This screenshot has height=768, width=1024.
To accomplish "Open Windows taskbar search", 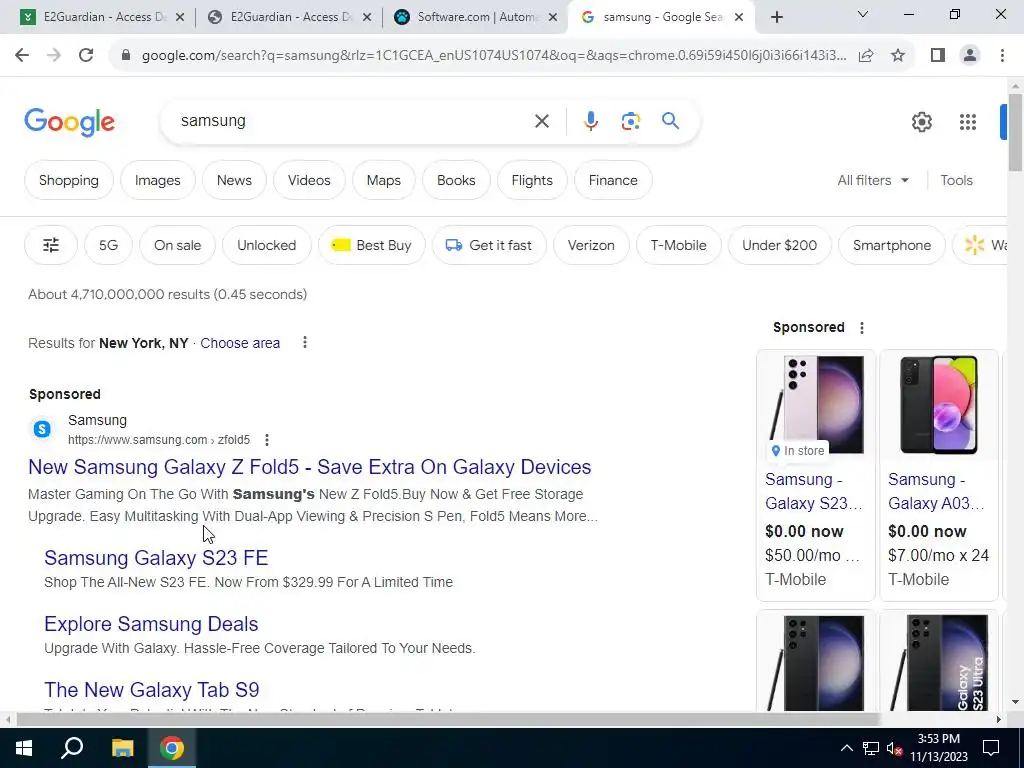I will coord(72,748).
